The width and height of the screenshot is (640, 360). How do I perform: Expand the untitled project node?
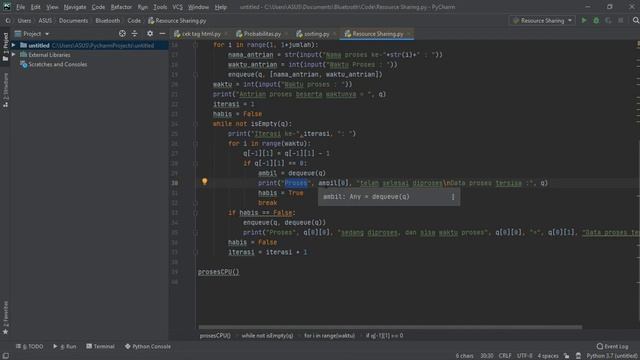(x=13, y=45)
